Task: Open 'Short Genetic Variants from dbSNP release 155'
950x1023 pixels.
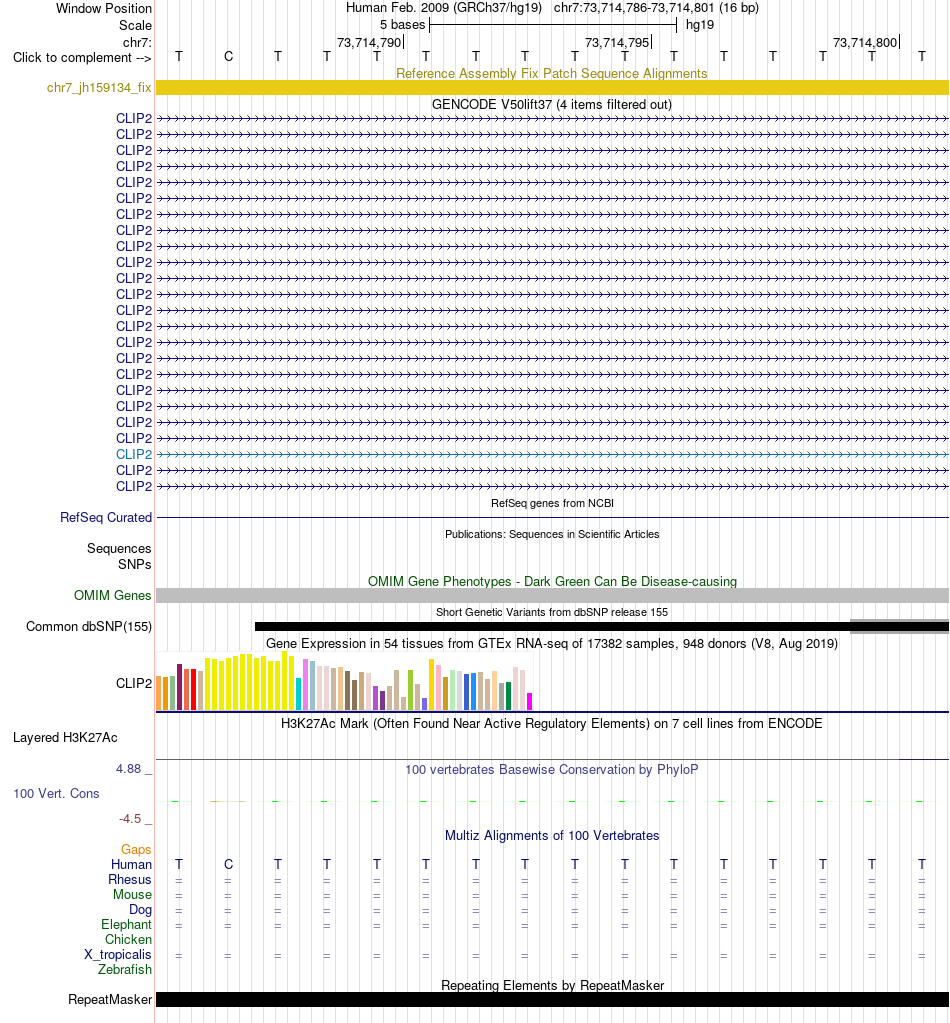Action: pos(552,612)
